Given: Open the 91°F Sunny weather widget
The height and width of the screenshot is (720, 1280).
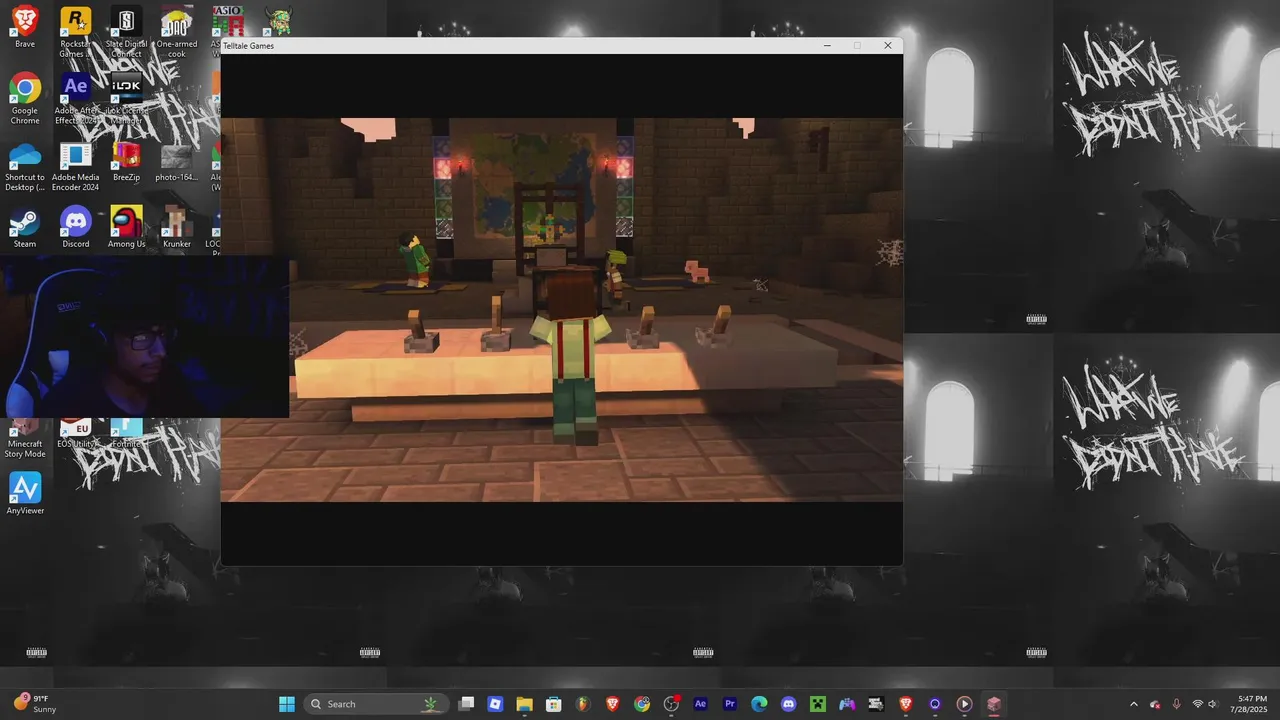Looking at the screenshot, I should pos(34,704).
